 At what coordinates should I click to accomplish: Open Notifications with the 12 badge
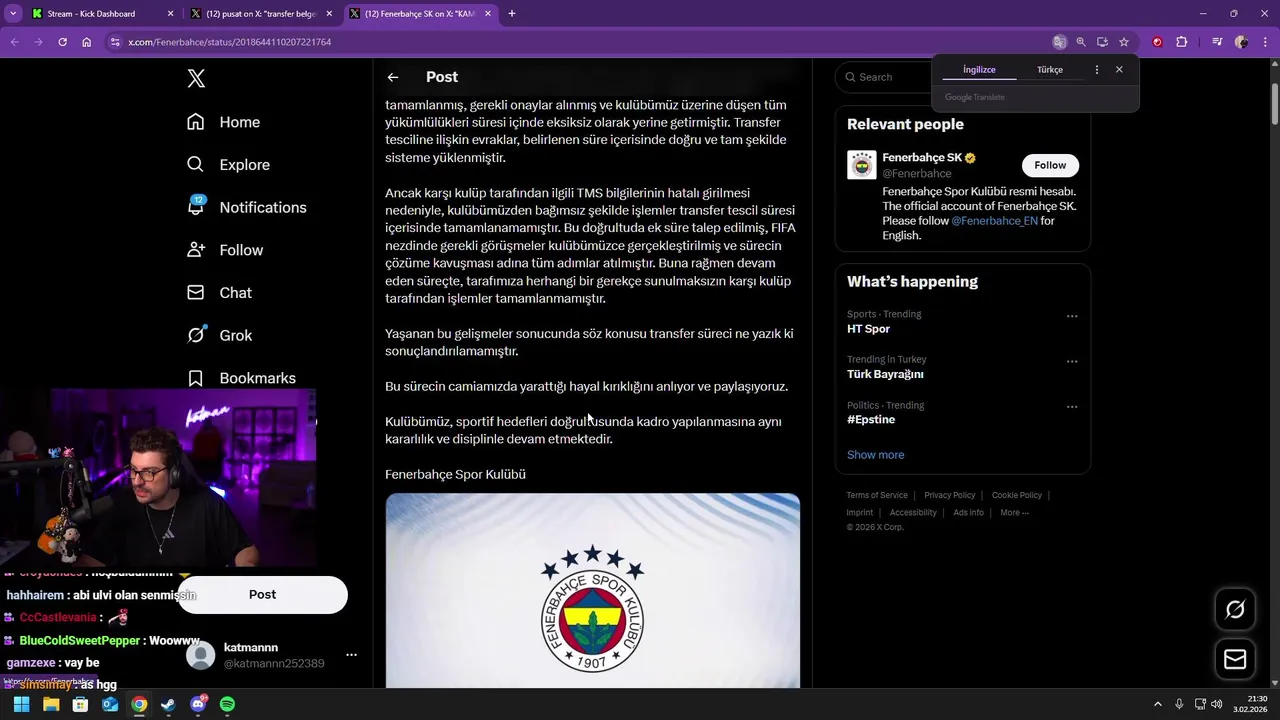[x=246, y=207]
